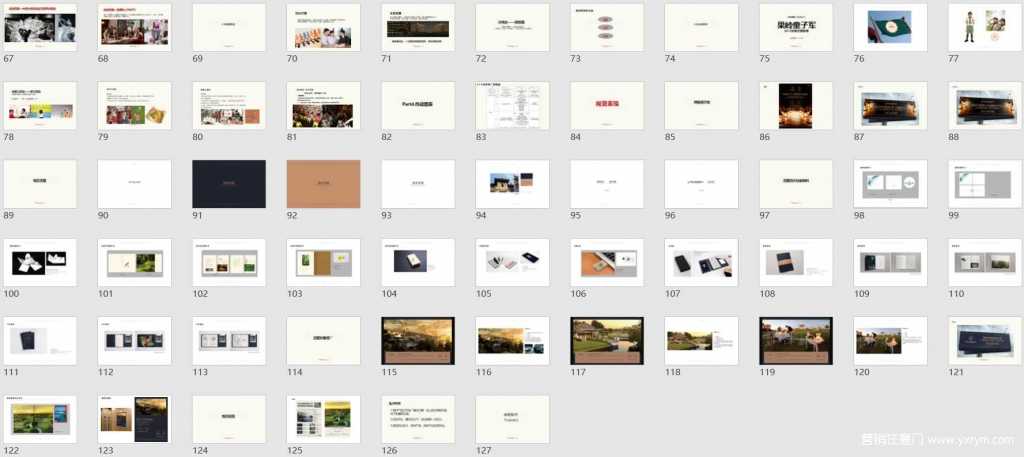Select slide 126 text summary thumbnail

point(418,419)
